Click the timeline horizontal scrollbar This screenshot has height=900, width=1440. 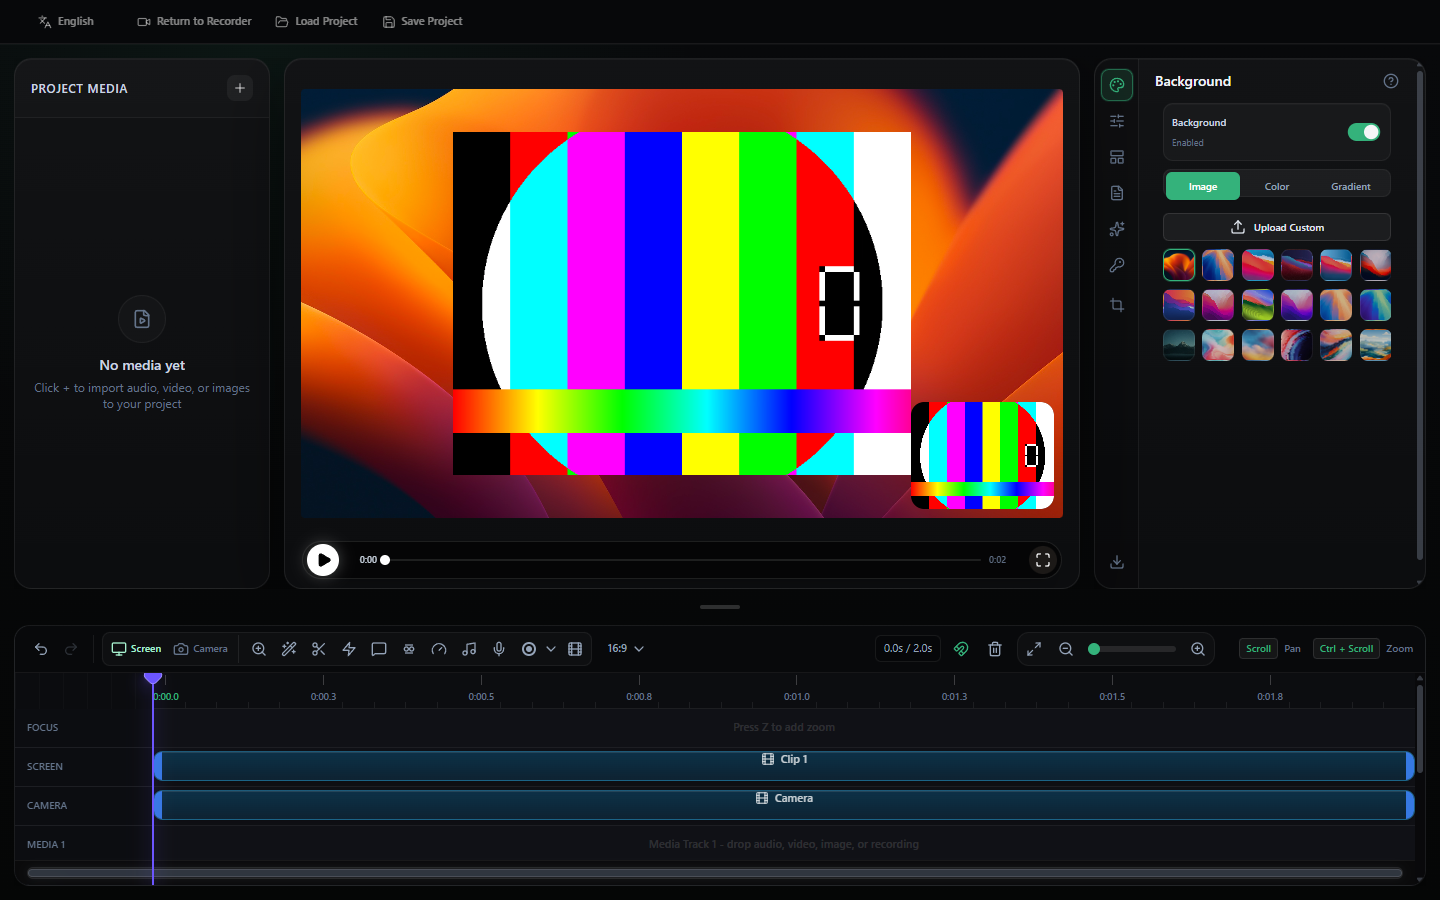coord(715,873)
